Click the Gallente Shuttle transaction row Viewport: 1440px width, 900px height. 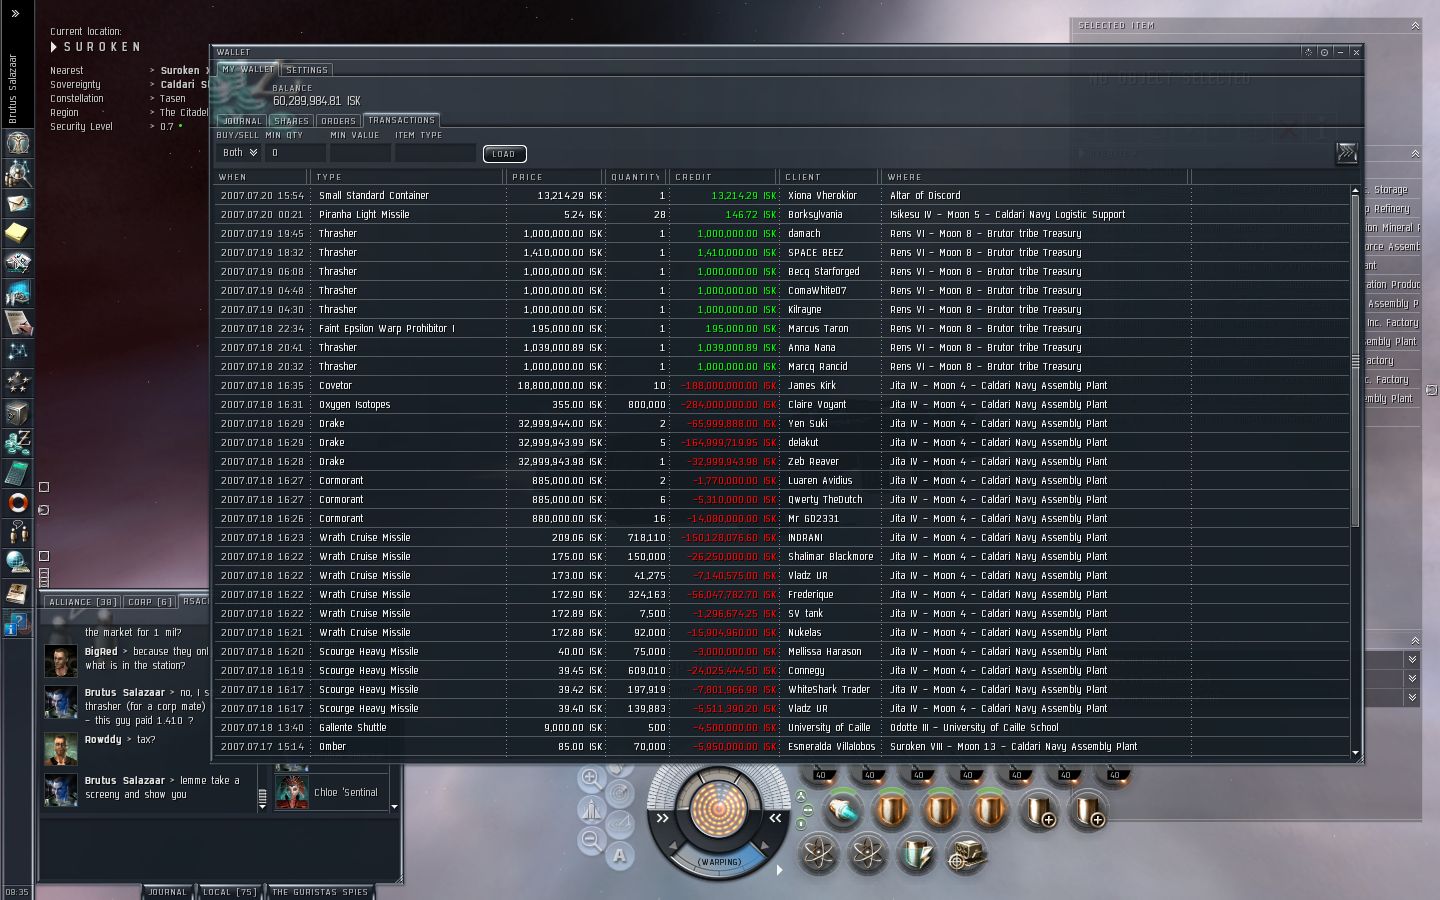click(x=782, y=728)
